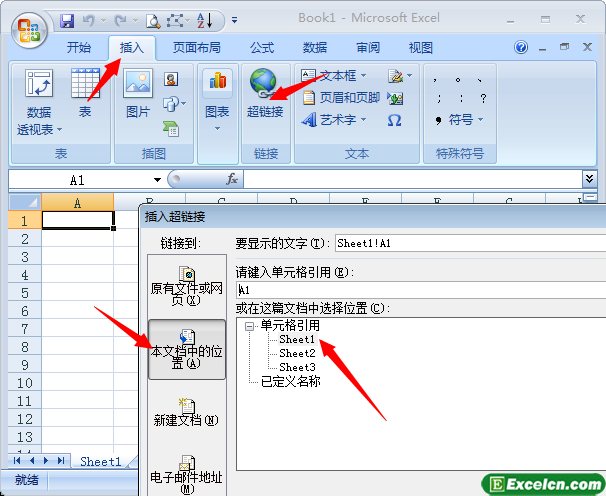The height and width of the screenshot is (496, 606).
Task: Choose 本文档中的位置 link option
Action: coord(187,349)
